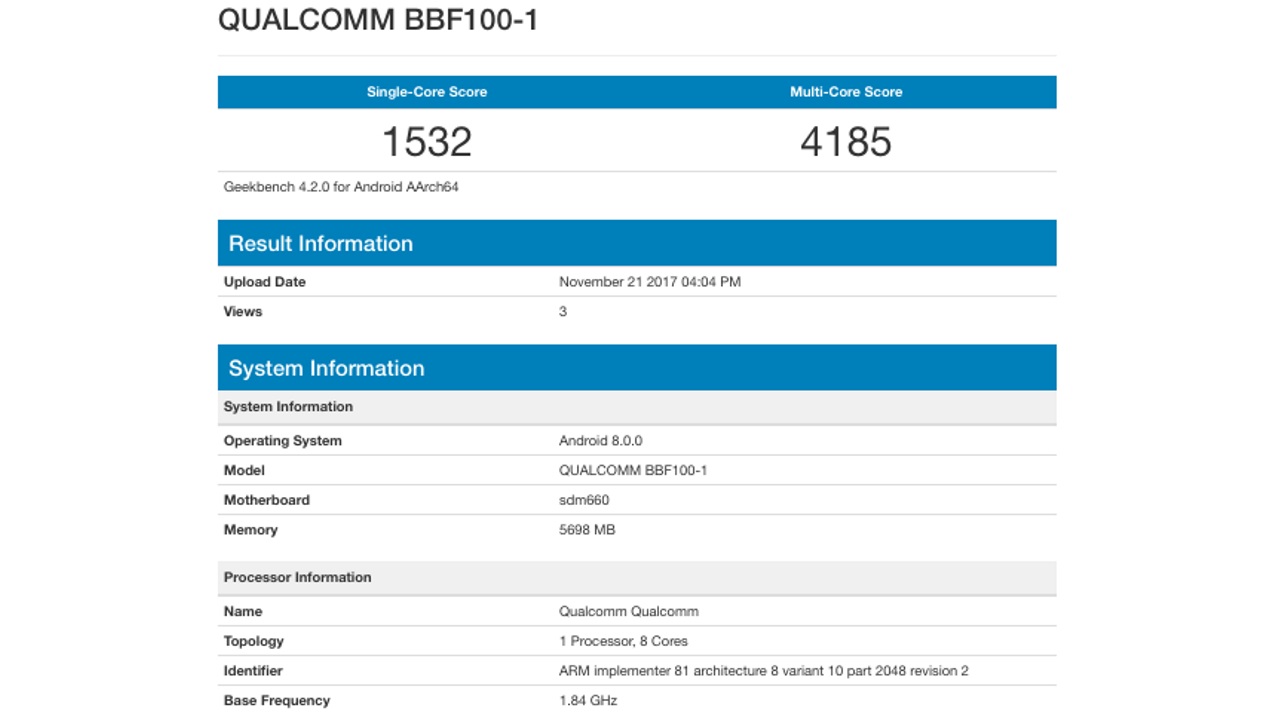Screen dimensions: 1280x720
Task: Click the 5698 MB memory value
Action: coord(587,530)
